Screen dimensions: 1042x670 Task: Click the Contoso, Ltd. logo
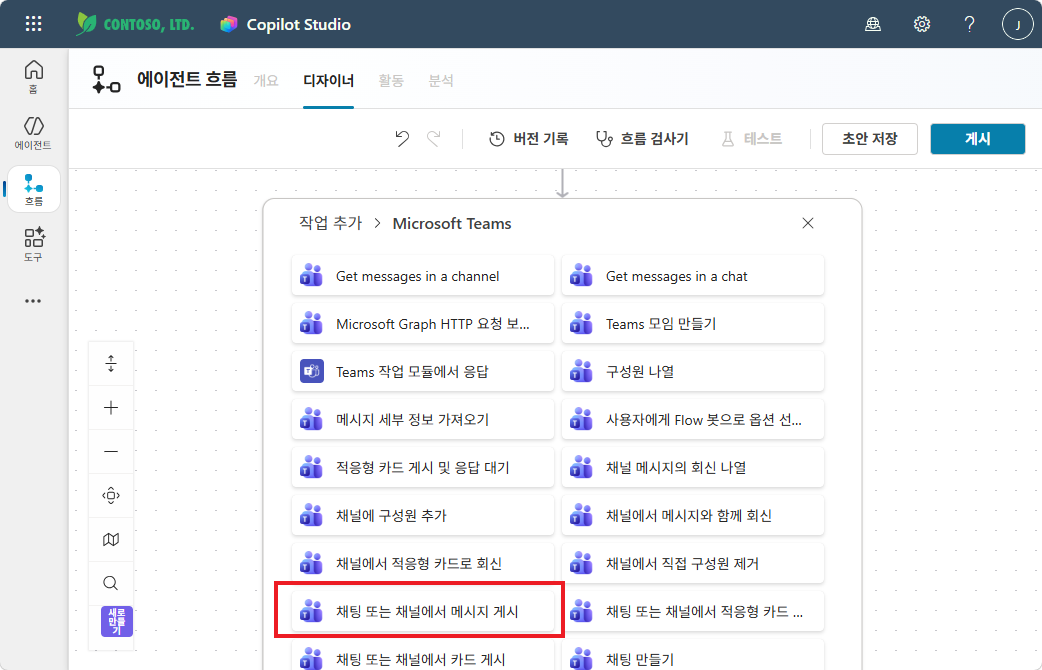(x=135, y=24)
